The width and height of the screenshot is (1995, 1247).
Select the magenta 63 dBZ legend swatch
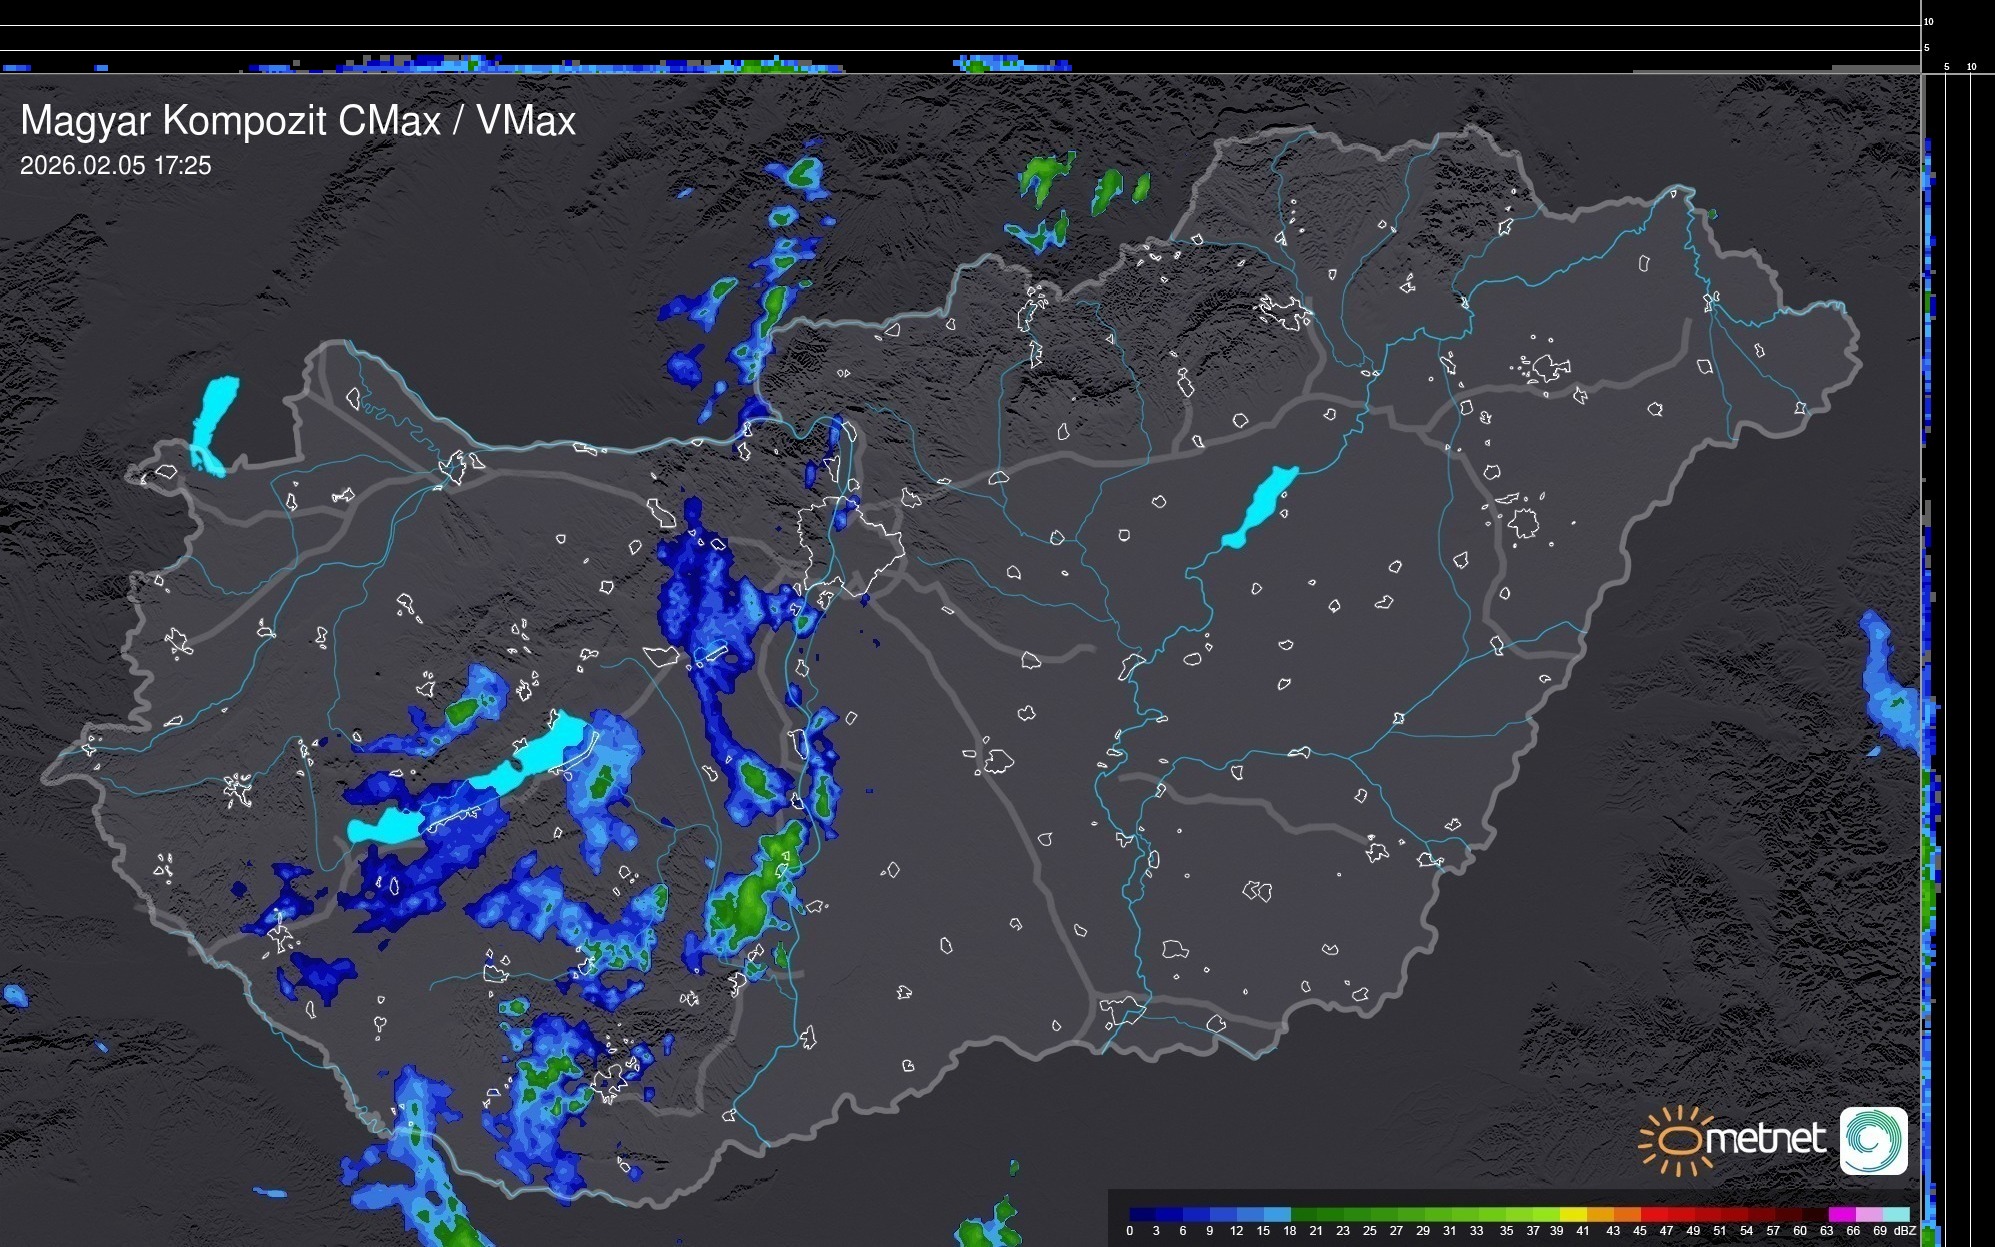click(1842, 1214)
